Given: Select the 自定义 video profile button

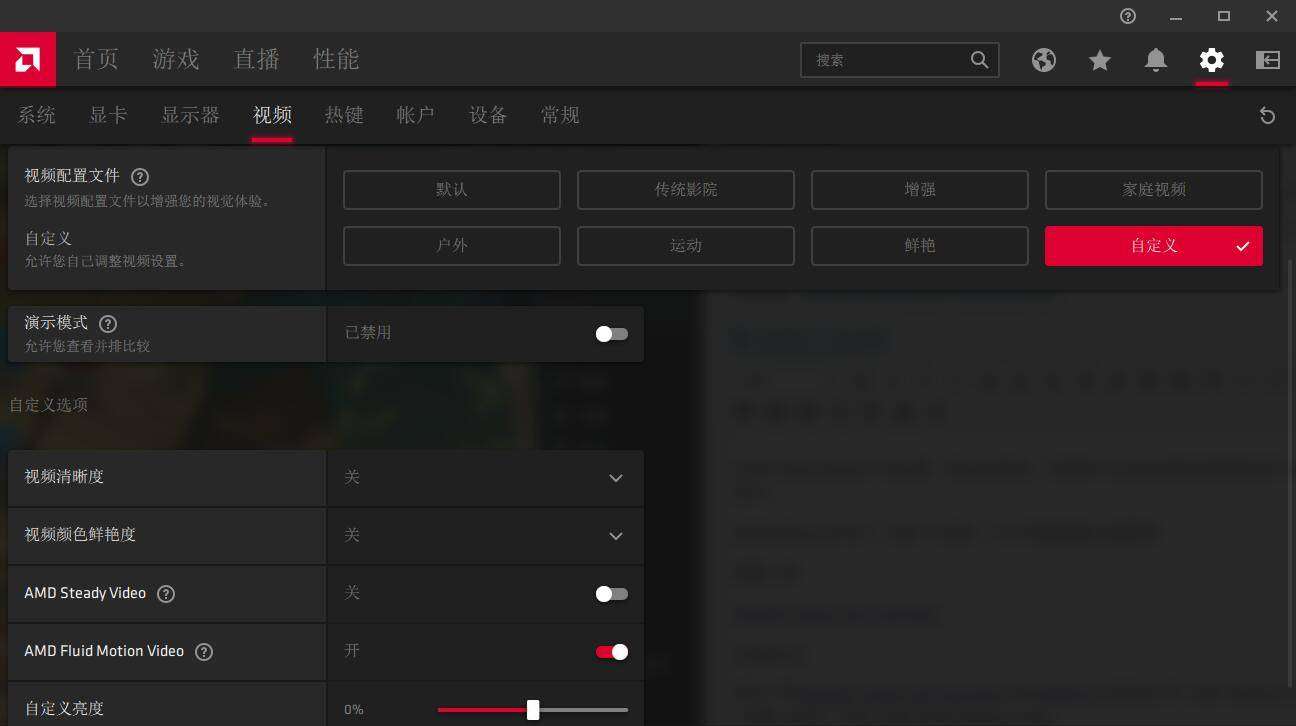Looking at the screenshot, I should pos(1154,246).
